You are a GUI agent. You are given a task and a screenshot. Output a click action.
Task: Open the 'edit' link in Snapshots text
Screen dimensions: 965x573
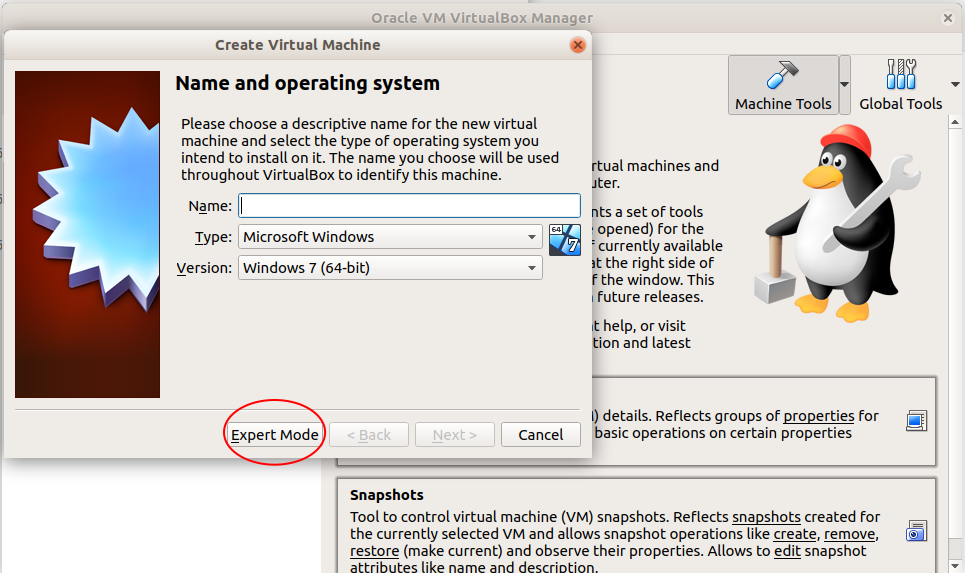[787, 551]
